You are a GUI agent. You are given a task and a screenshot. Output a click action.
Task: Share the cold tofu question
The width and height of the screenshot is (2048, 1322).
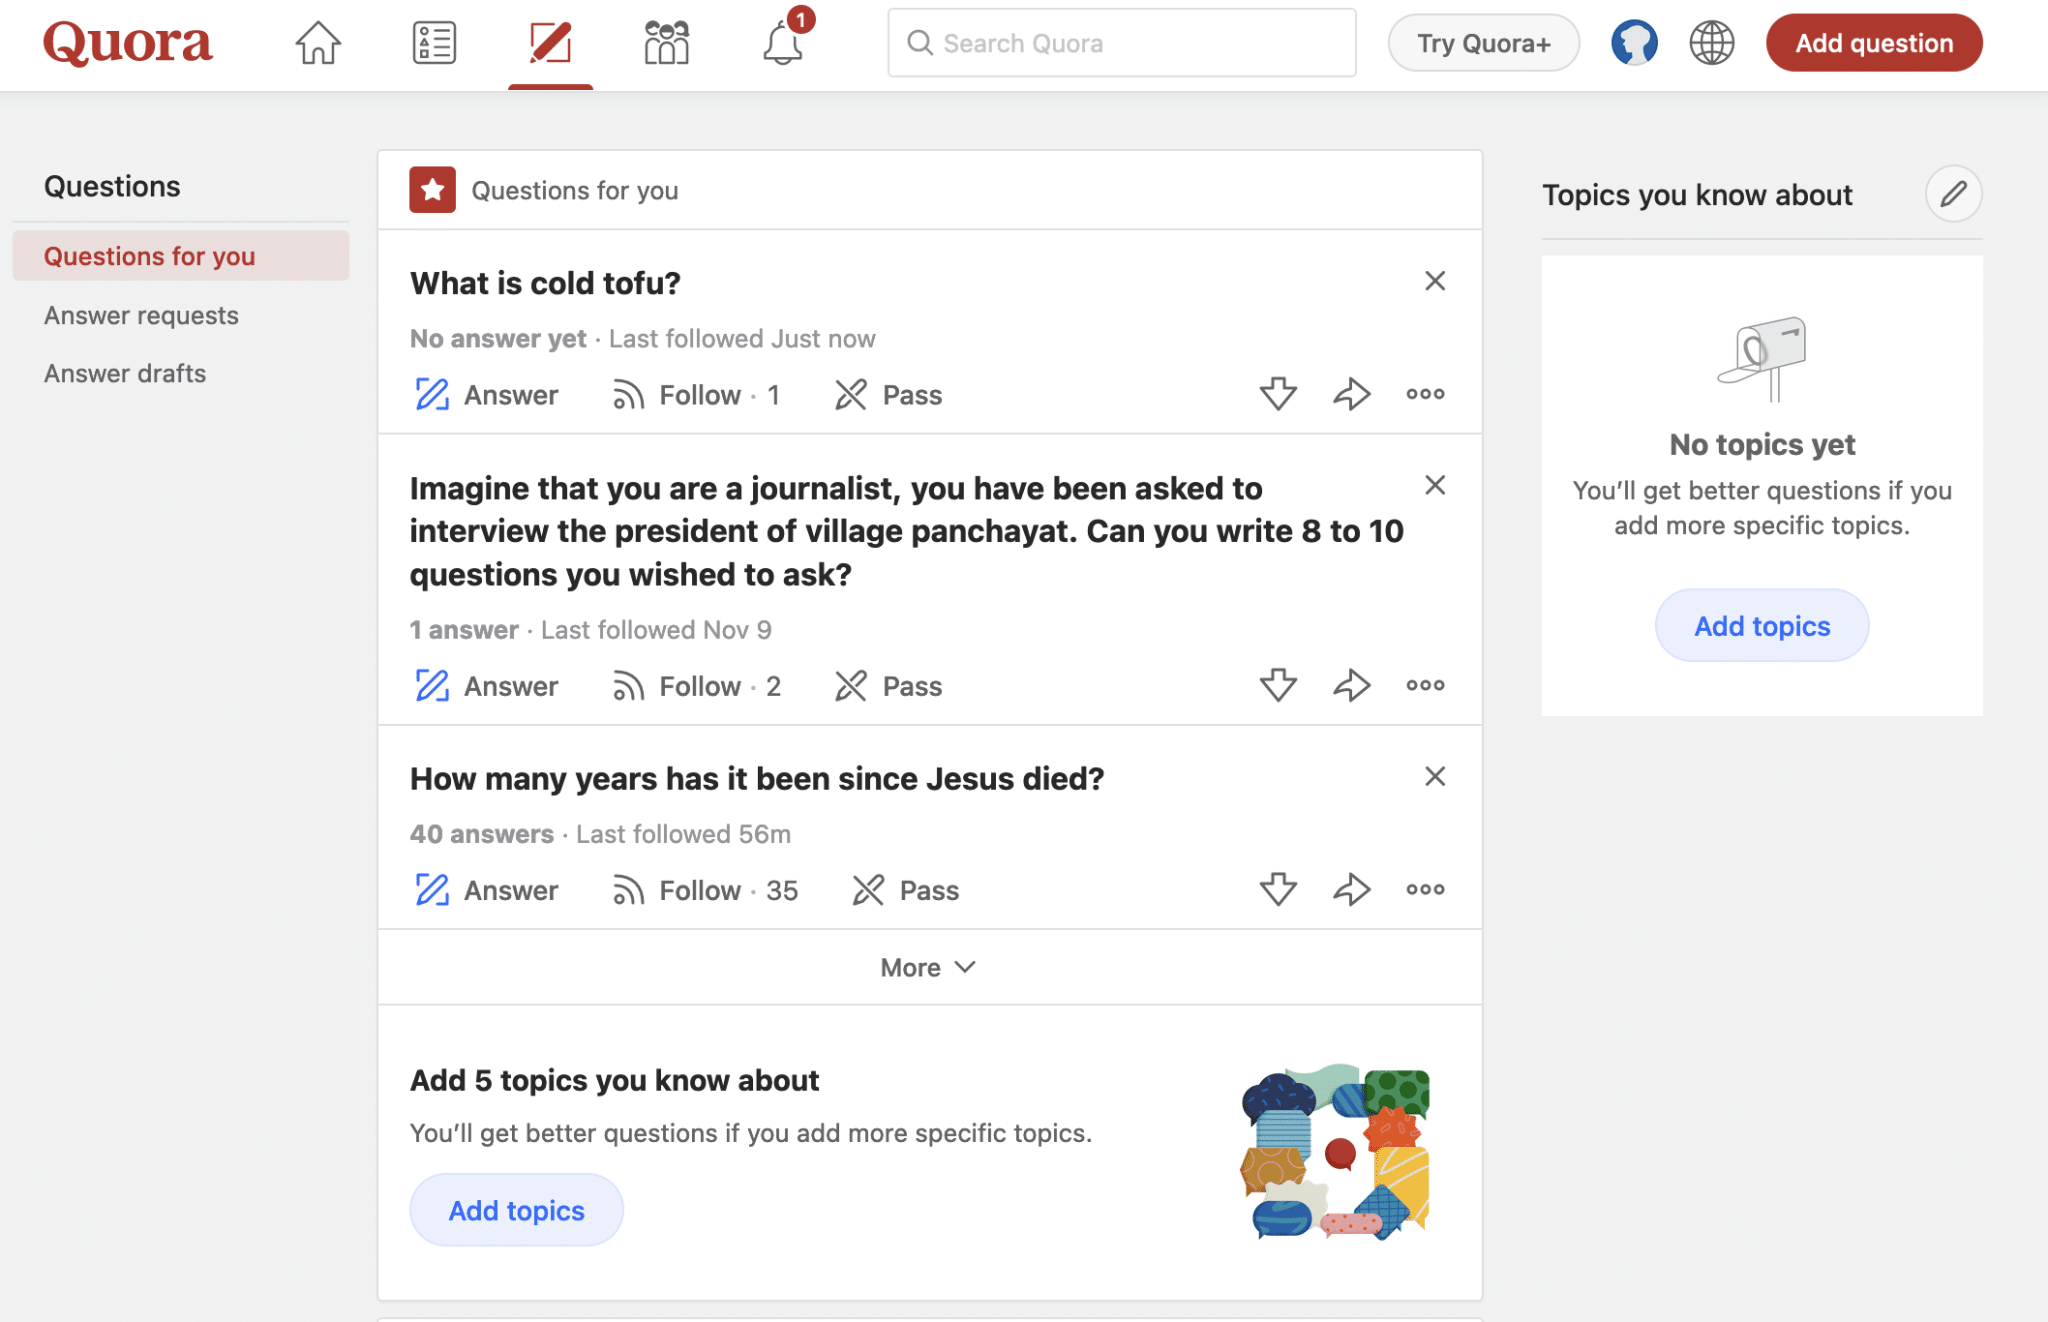tap(1351, 394)
